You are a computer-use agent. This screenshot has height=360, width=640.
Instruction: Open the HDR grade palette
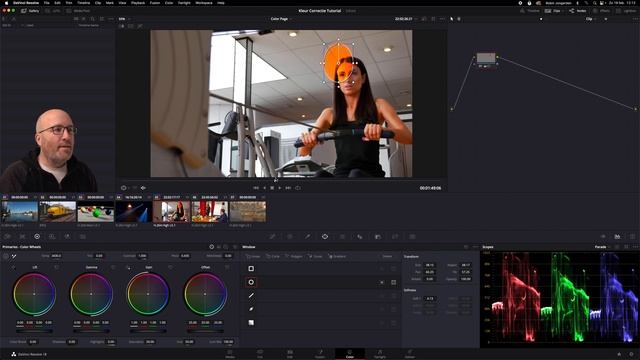52,236
